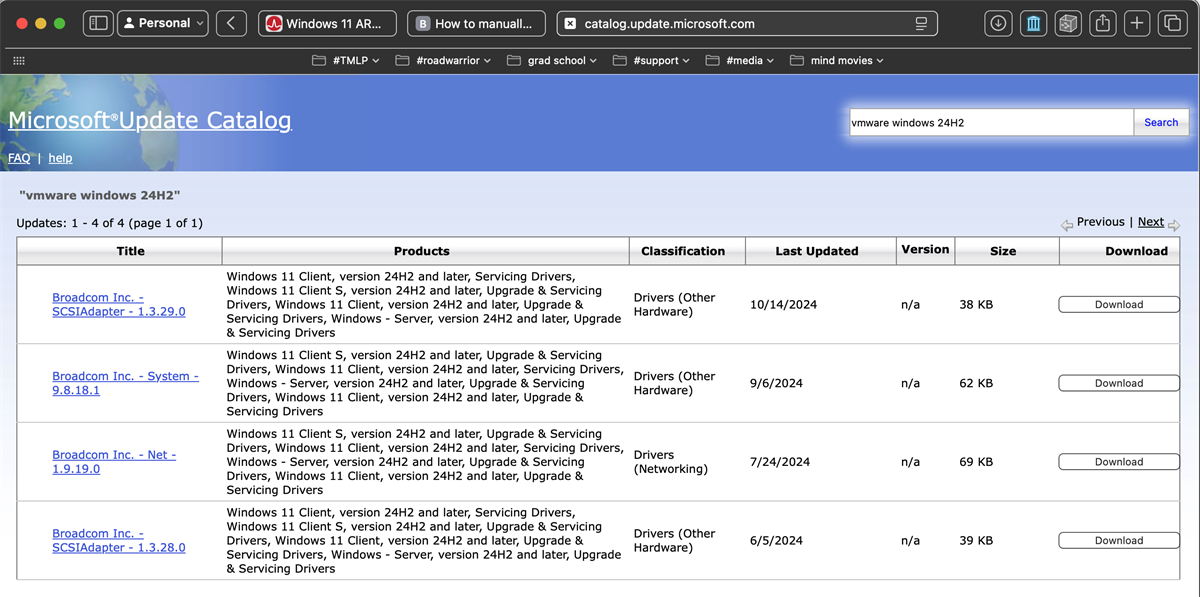Select the "vmware windows 24H2" results heading
The height and width of the screenshot is (597, 1200).
[100, 195]
